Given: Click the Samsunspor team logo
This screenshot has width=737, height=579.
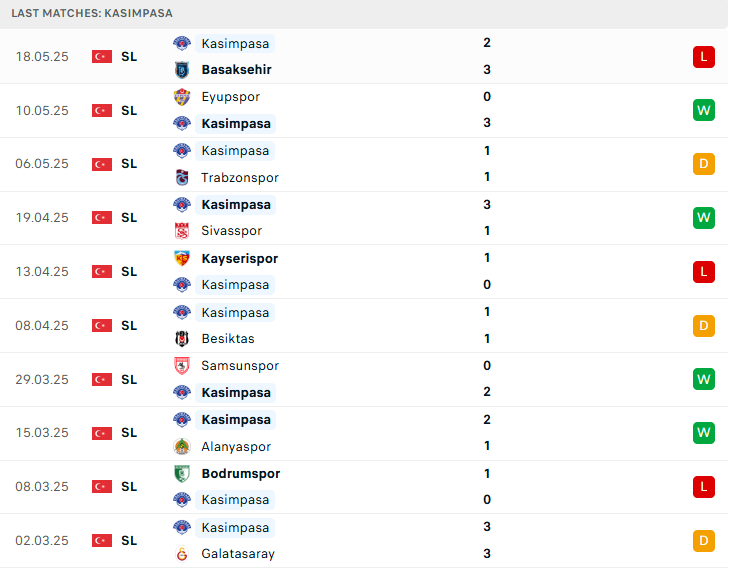Looking at the screenshot, I should [182, 366].
